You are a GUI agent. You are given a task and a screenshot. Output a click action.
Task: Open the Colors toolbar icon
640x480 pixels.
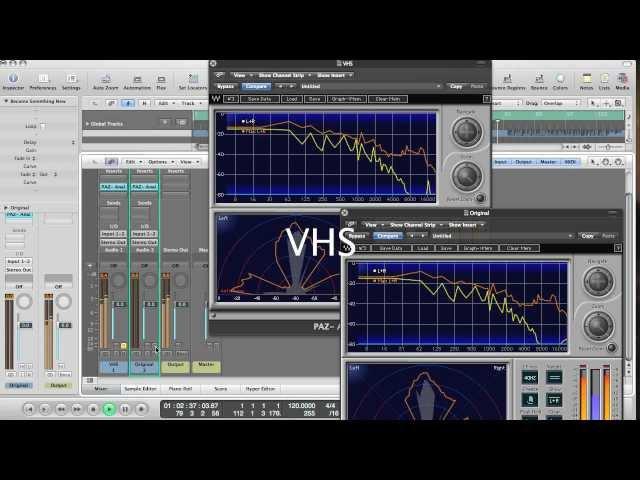click(560, 79)
